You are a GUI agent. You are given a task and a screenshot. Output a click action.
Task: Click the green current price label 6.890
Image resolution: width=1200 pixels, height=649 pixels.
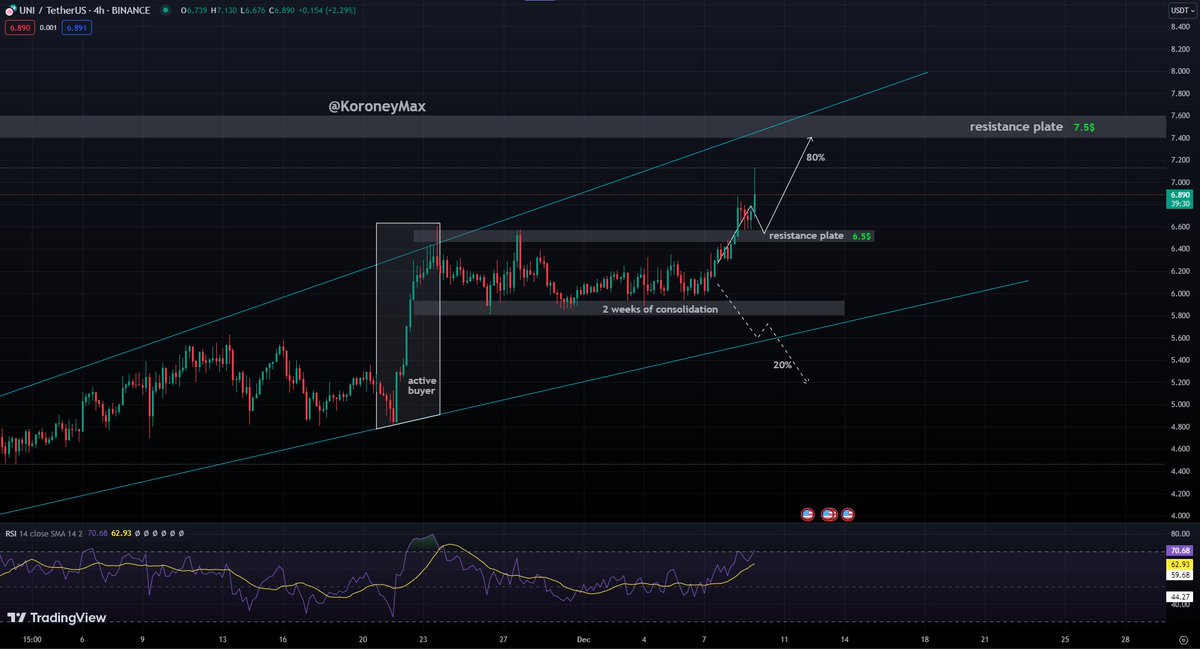(1181, 194)
